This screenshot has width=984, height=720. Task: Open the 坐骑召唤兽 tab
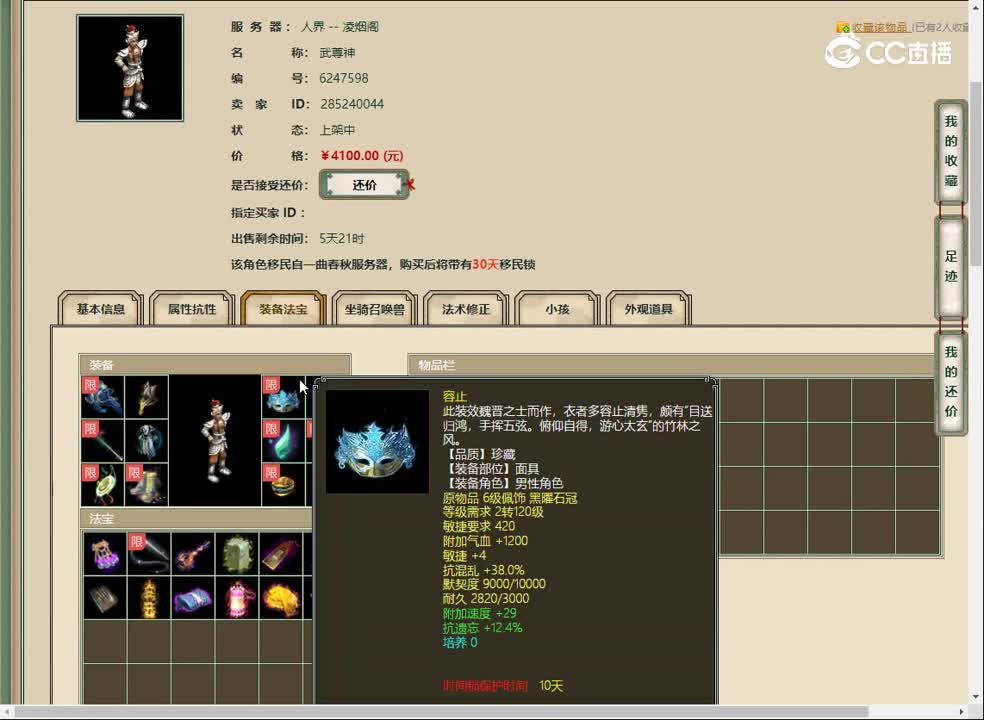point(373,310)
